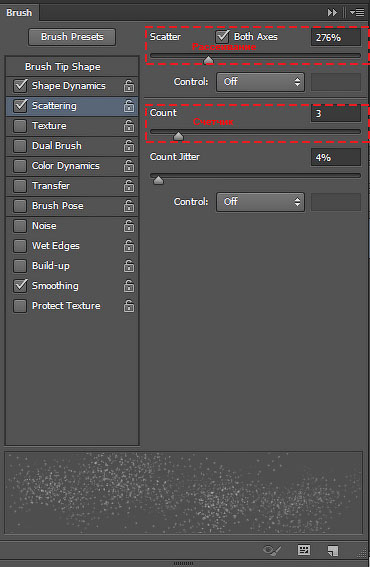Lock the Wet Edges setting

[x=129, y=246]
